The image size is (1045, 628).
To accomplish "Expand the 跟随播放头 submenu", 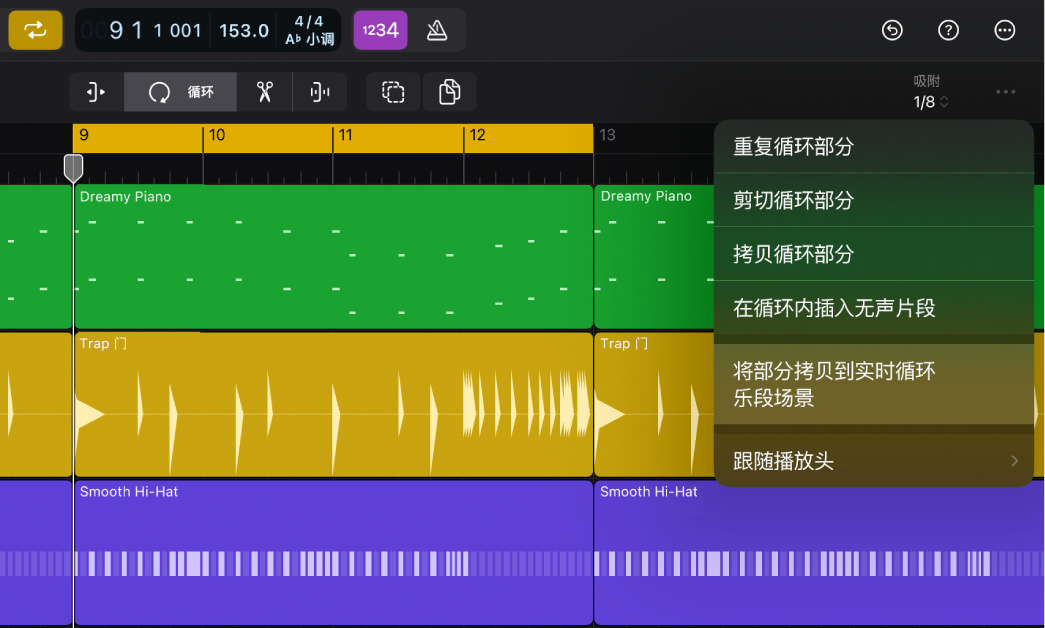I will (873, 461).
